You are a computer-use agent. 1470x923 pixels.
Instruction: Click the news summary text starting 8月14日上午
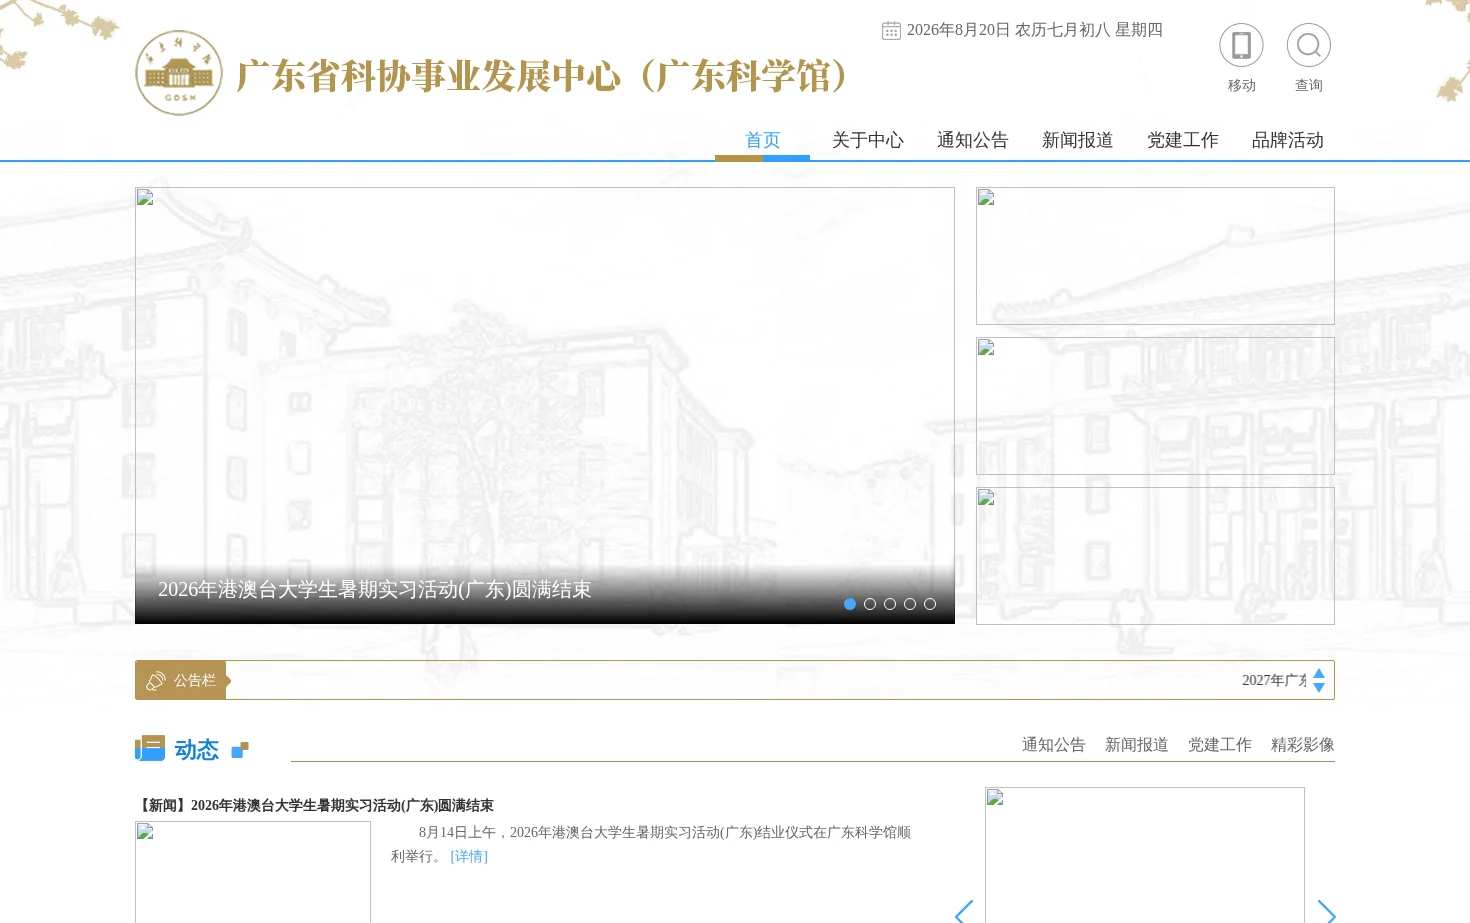[x=651, y=844]
